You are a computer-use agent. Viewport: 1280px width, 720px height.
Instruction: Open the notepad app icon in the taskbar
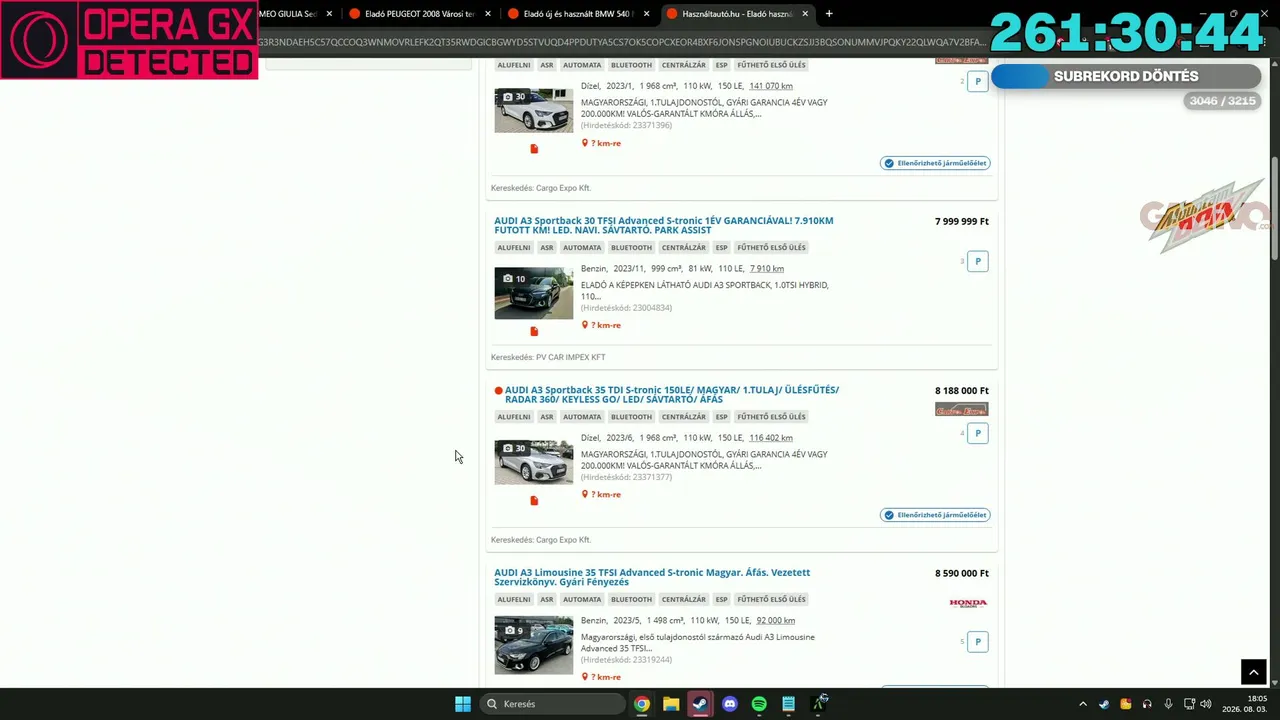[788, 704]
